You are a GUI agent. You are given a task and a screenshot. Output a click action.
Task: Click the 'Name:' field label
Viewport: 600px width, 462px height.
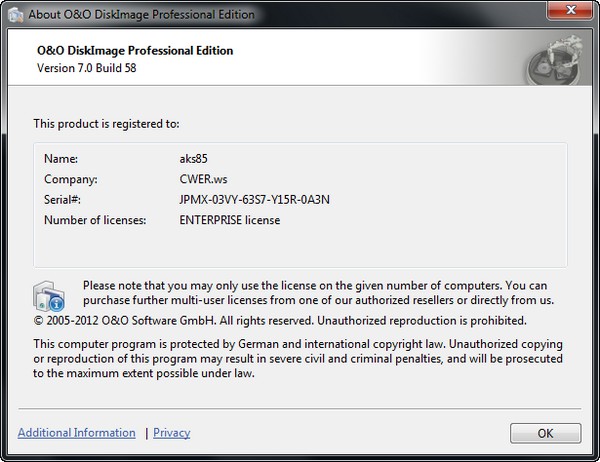(61, 159)
